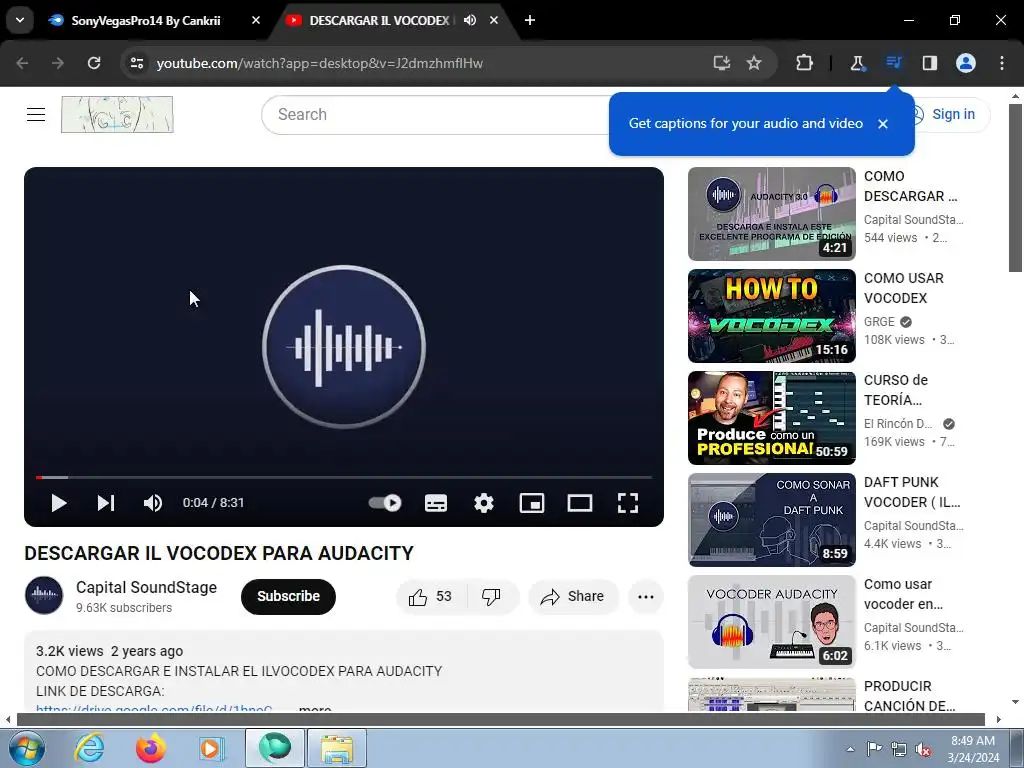Like the video with thumbs up

[x=431, y=596]
